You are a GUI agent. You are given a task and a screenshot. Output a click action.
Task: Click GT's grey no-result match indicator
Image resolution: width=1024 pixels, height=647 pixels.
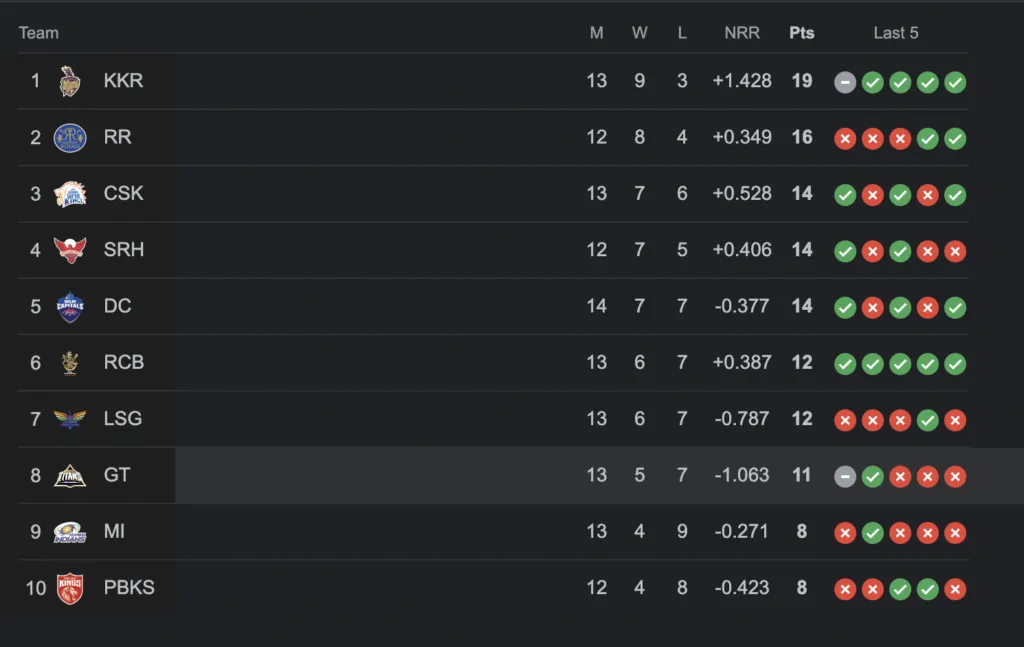point(845,477)
